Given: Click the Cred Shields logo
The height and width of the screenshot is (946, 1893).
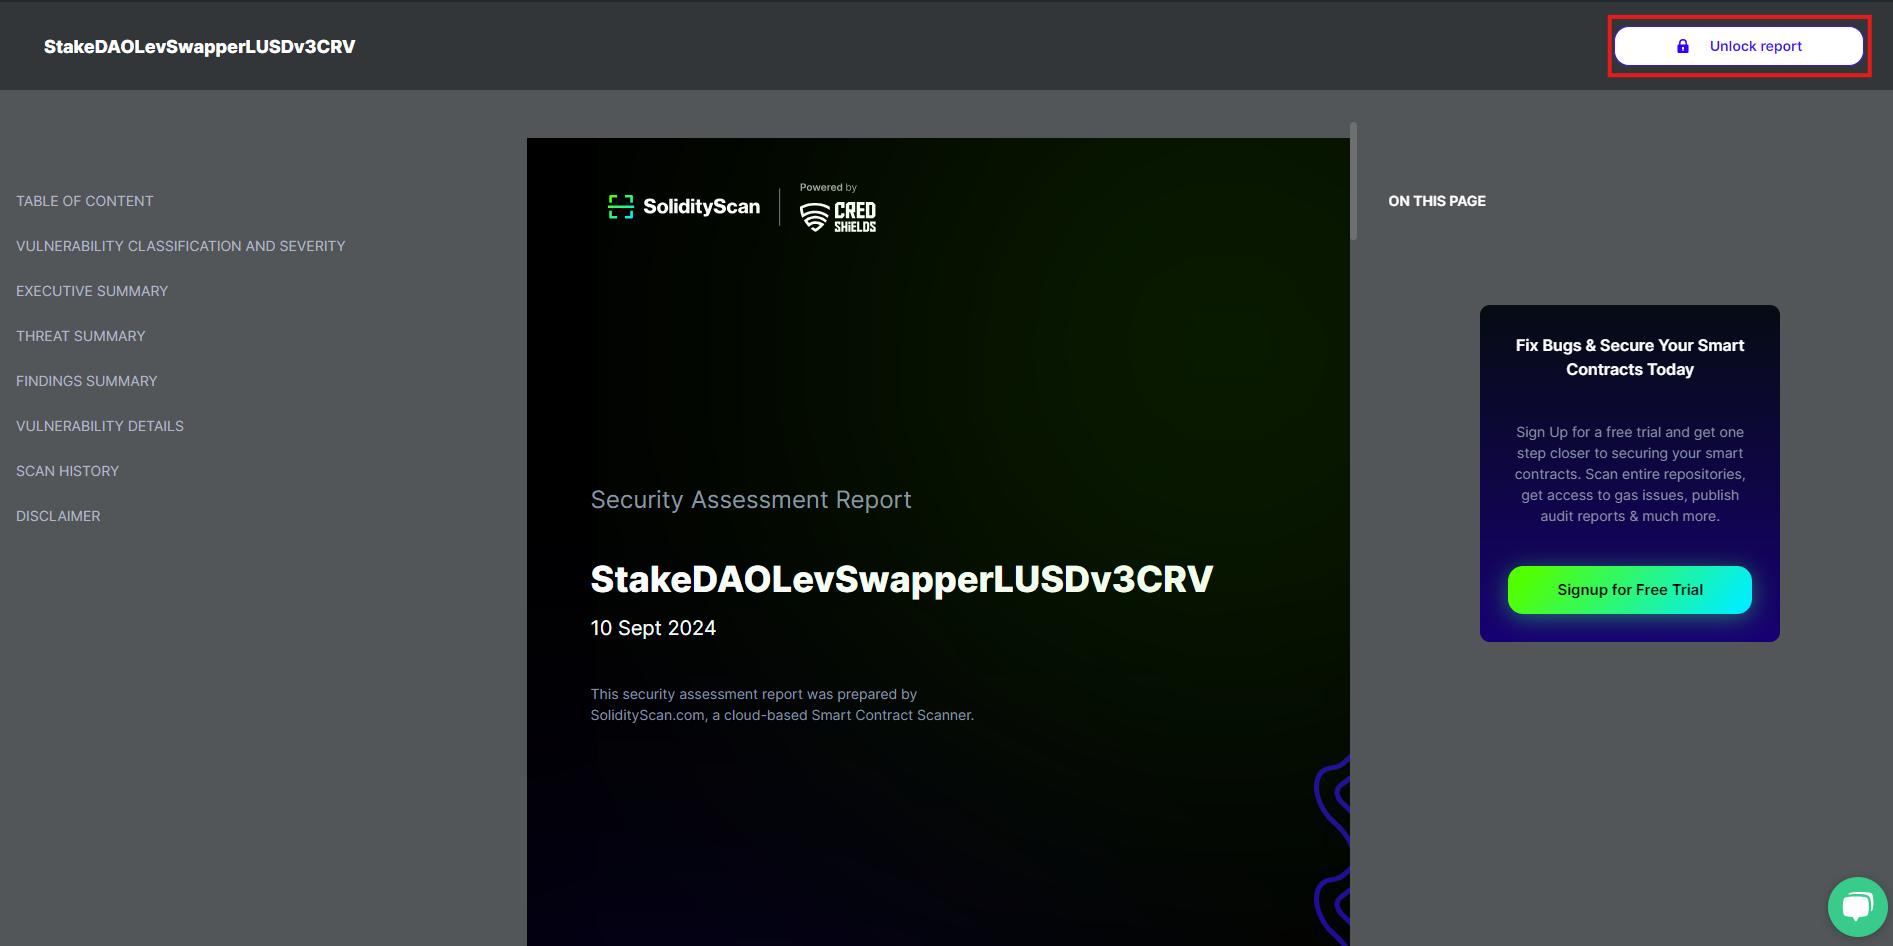Looking at the screenshot, I should click(838, 215).
